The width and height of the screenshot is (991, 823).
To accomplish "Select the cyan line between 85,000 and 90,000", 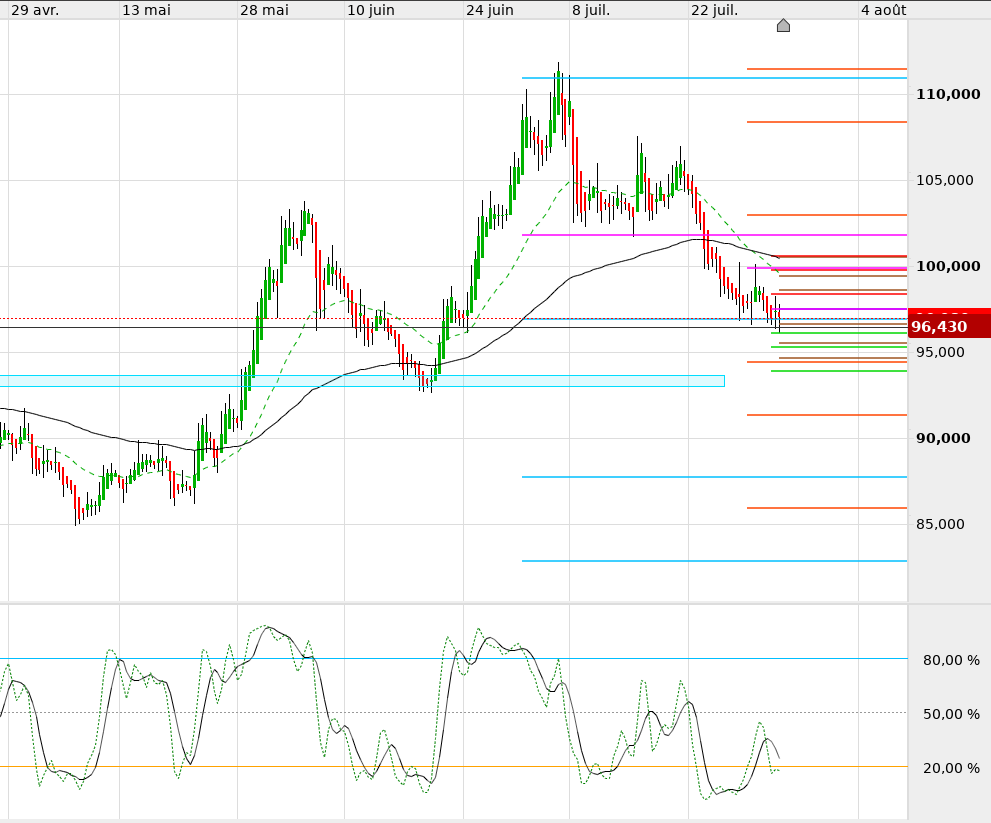I will 714,477.
